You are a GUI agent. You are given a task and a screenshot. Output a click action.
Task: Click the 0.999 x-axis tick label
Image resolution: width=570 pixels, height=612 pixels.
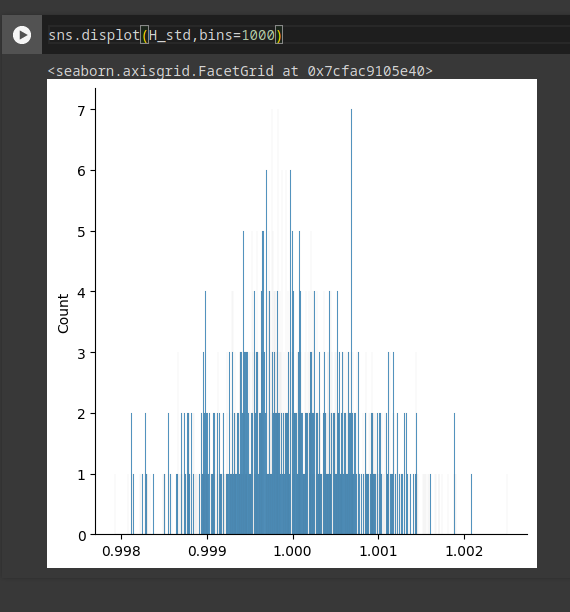207,551
